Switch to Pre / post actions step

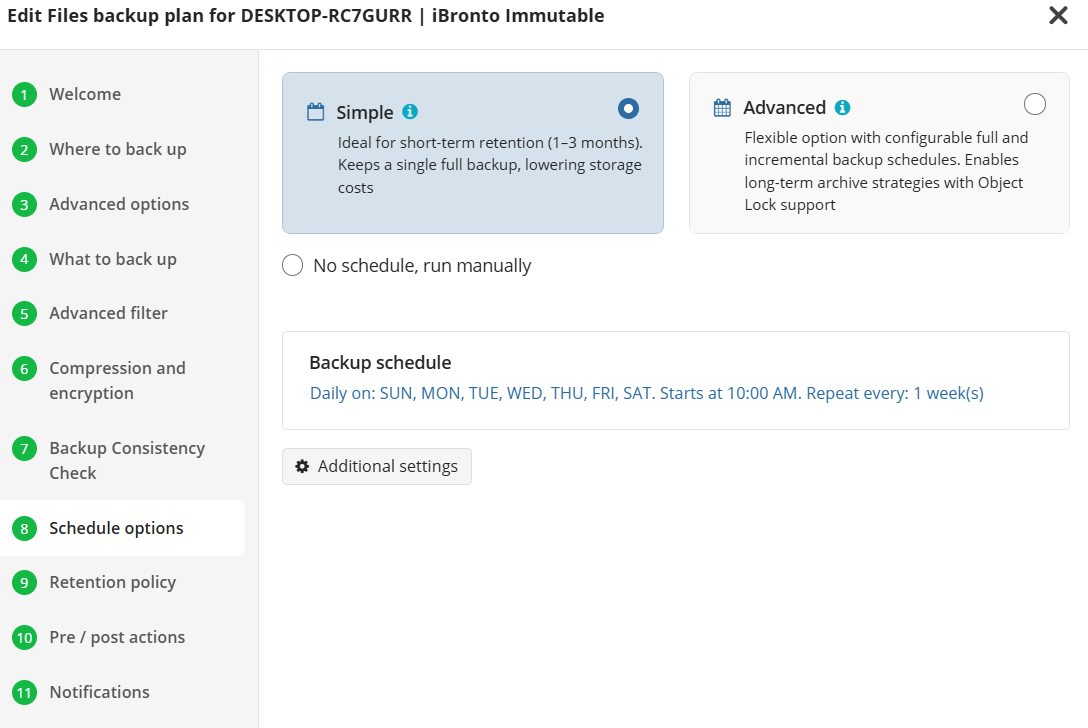(117, 637)
